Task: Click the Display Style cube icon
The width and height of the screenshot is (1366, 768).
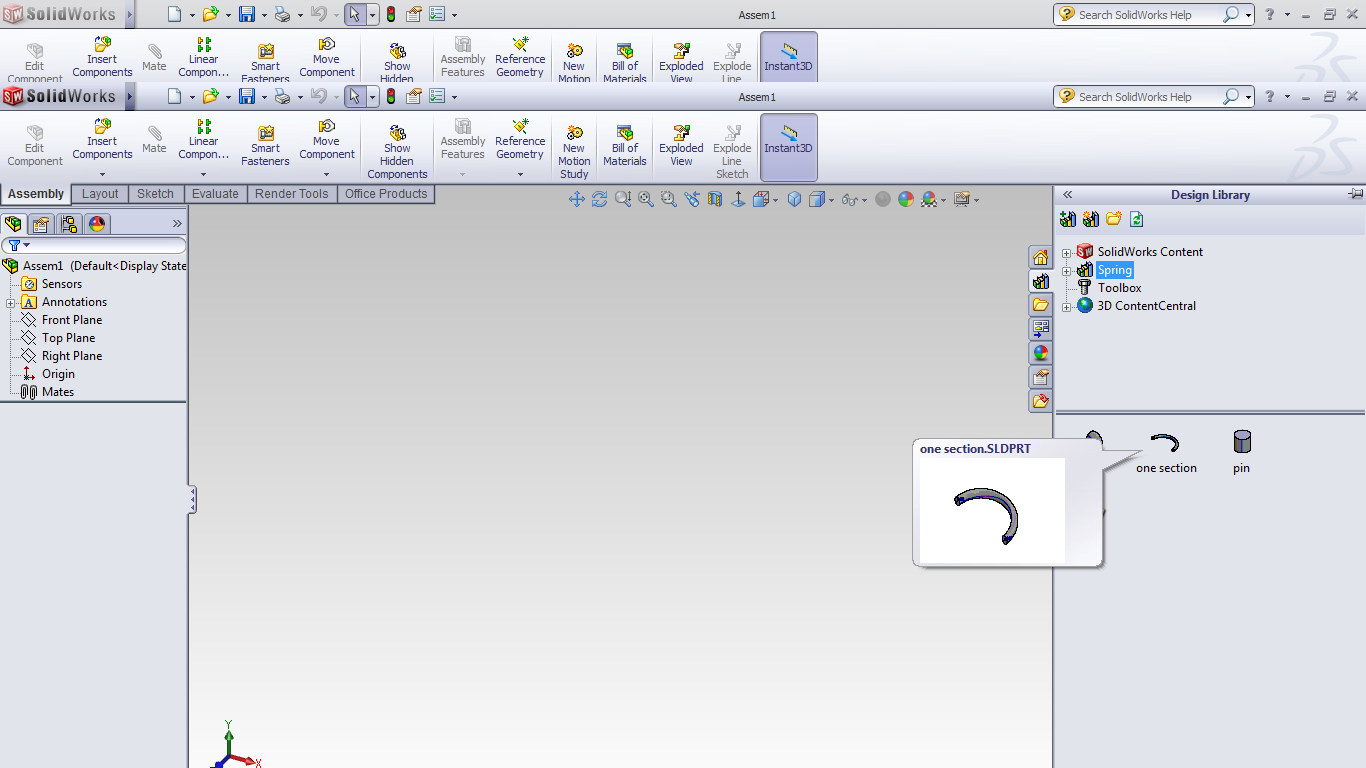Action: 817,199
